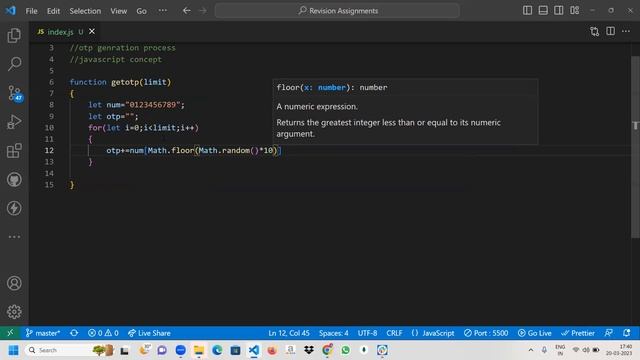Open Dropbox from the taskbar
Image resolution: width=640 pixels, height=360 pixels.
[309, 350]
